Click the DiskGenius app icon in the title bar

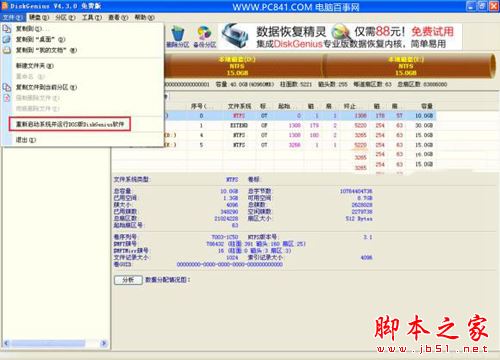pos(5,6)
